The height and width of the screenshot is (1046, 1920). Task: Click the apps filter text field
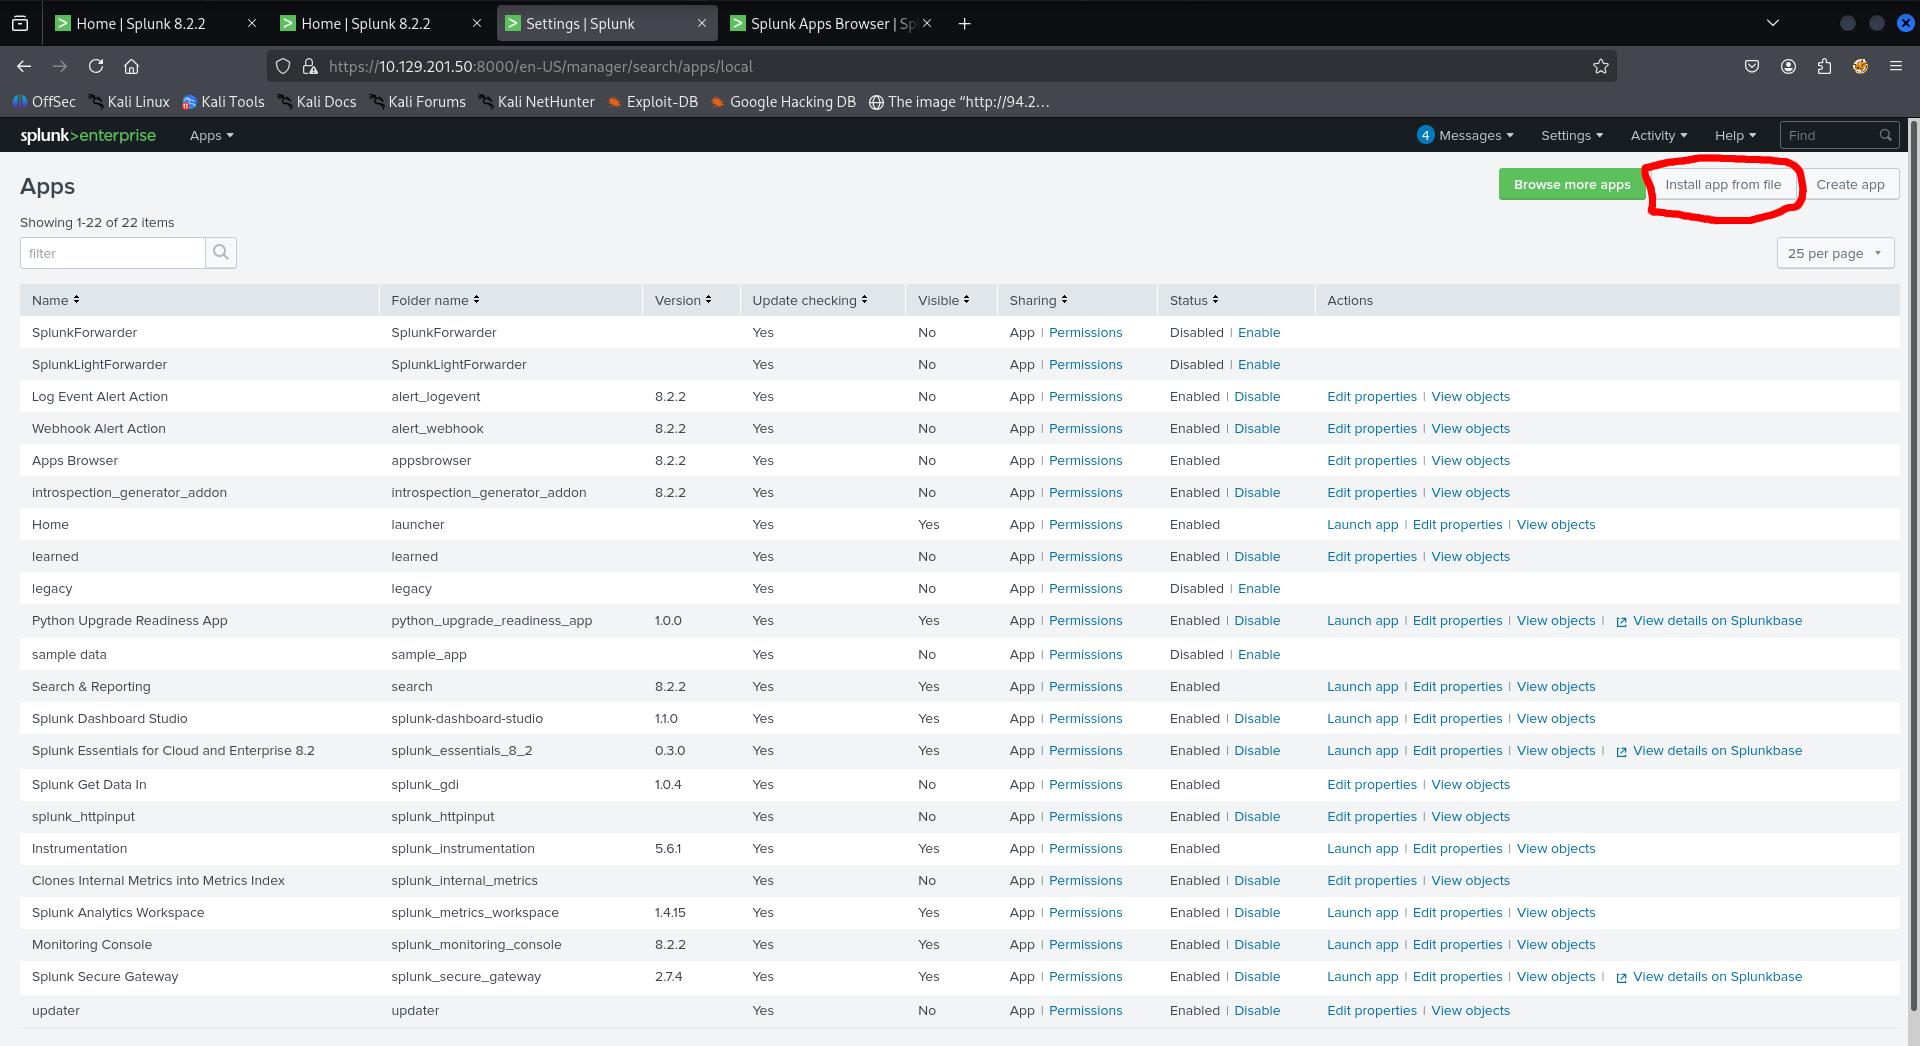[x=112, y=253]
